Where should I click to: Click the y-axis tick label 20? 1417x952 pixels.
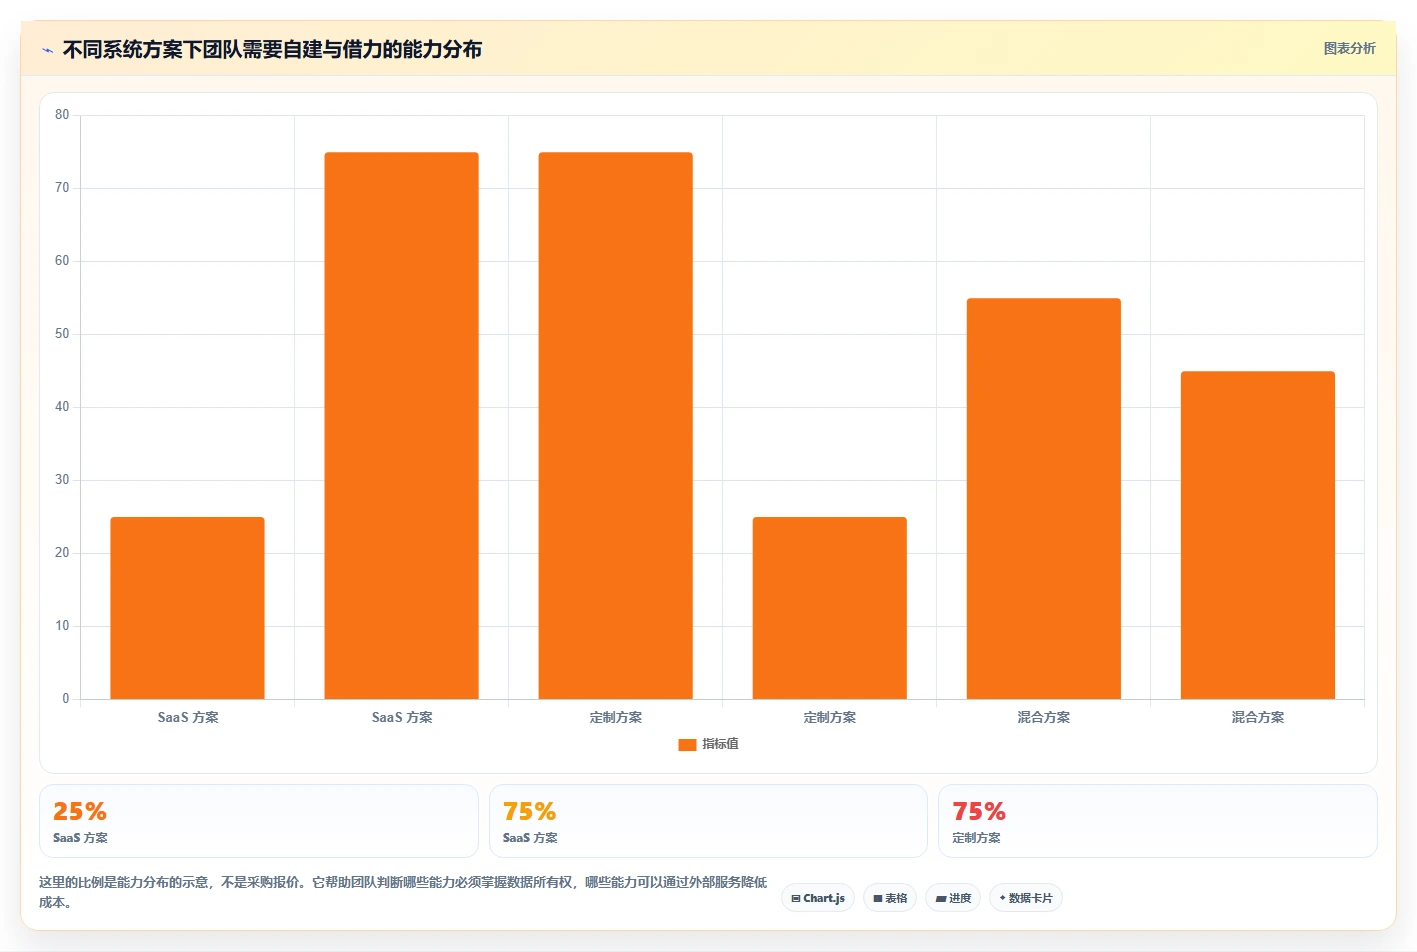point(62,553)
